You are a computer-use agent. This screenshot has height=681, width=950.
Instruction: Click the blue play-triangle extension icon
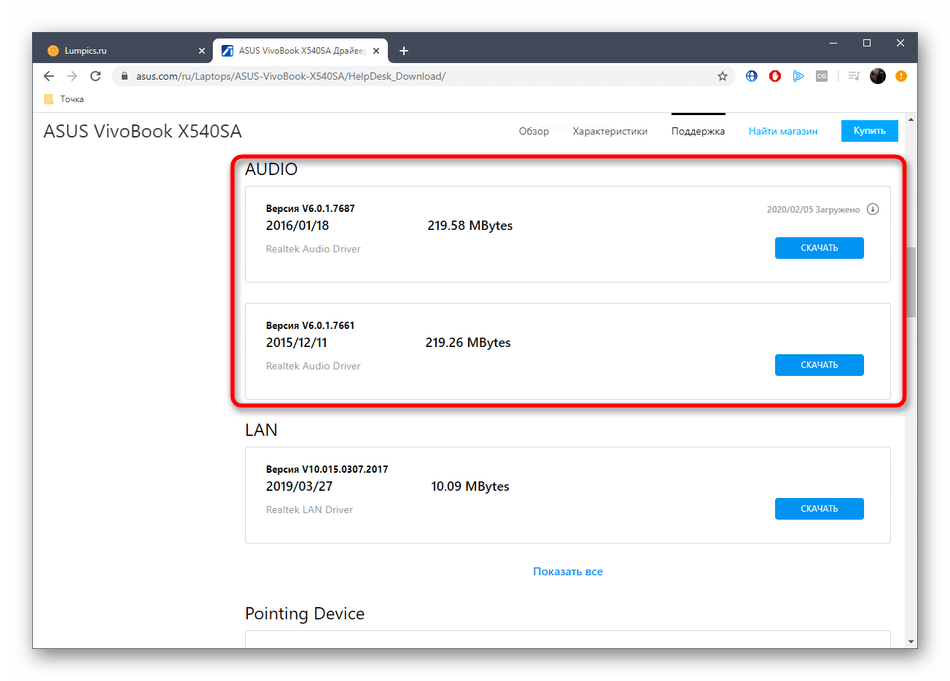[x=798, y=76]
